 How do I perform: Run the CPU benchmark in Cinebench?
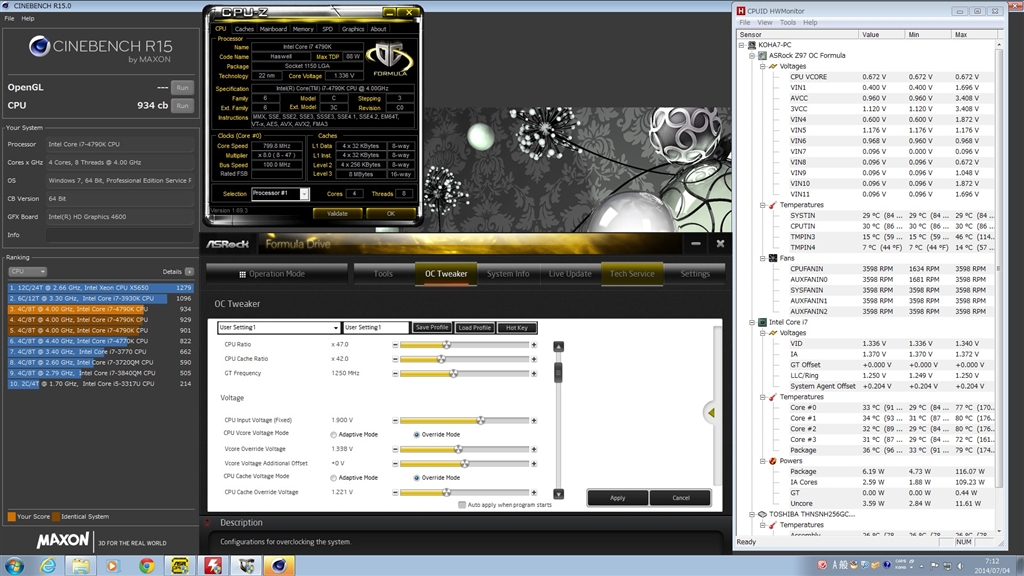(182, 105)
